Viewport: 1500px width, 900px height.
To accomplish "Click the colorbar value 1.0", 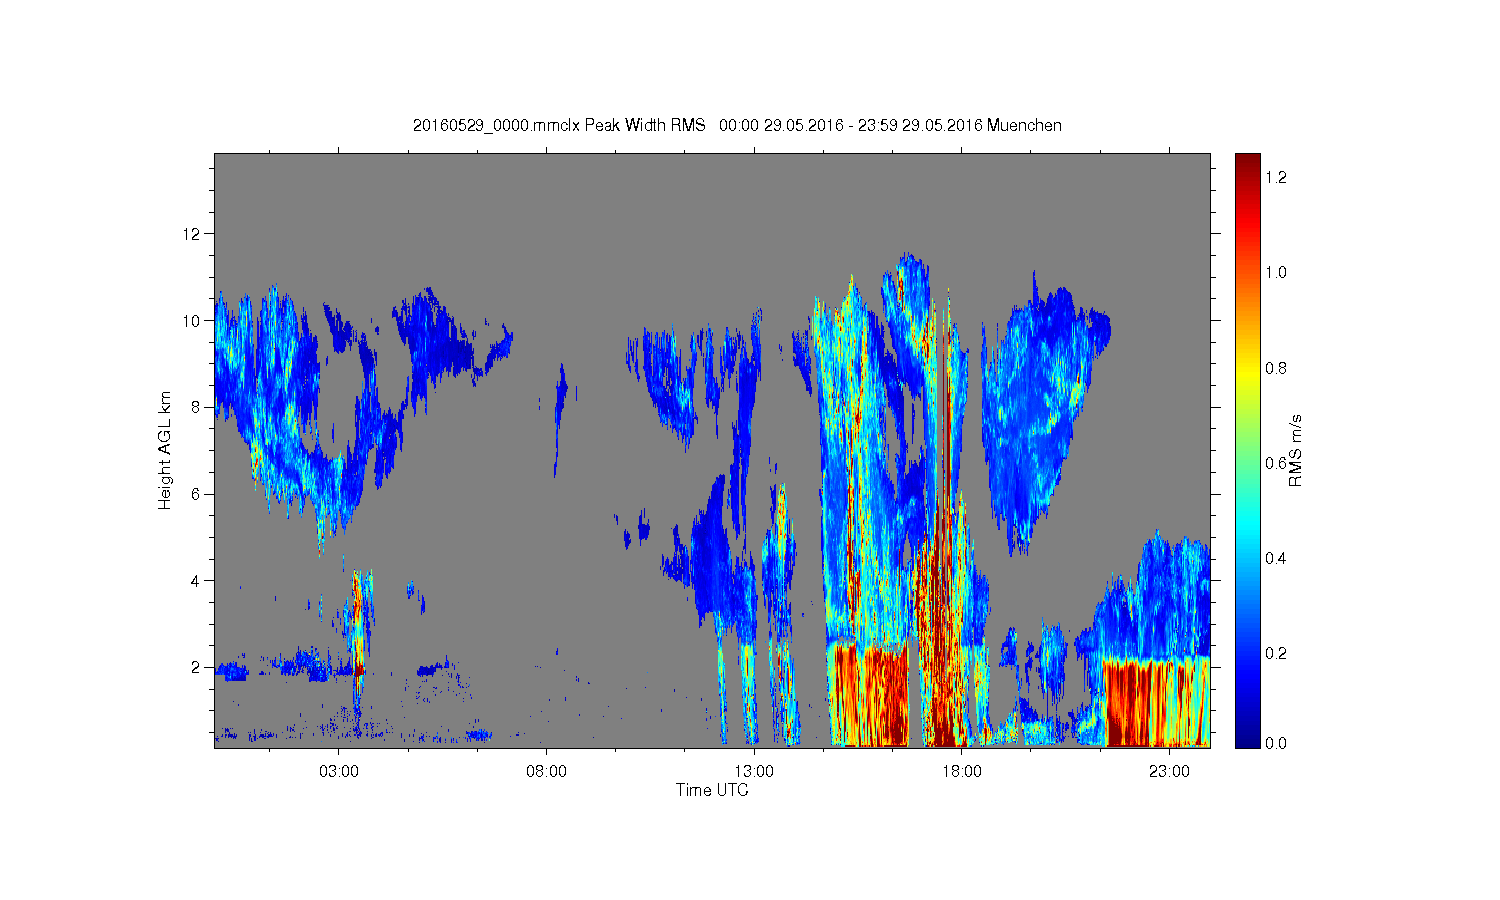I will click(1275, 272).
